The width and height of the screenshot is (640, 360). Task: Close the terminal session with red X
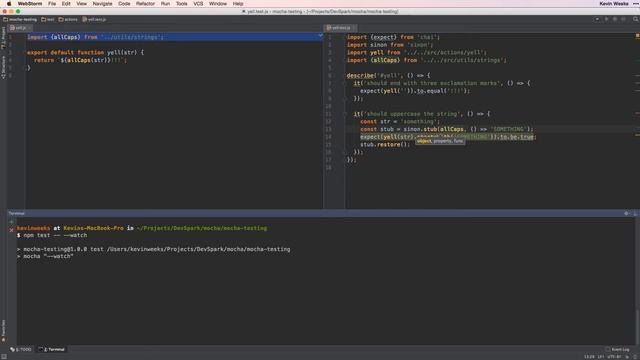click(x=11, y=230)
